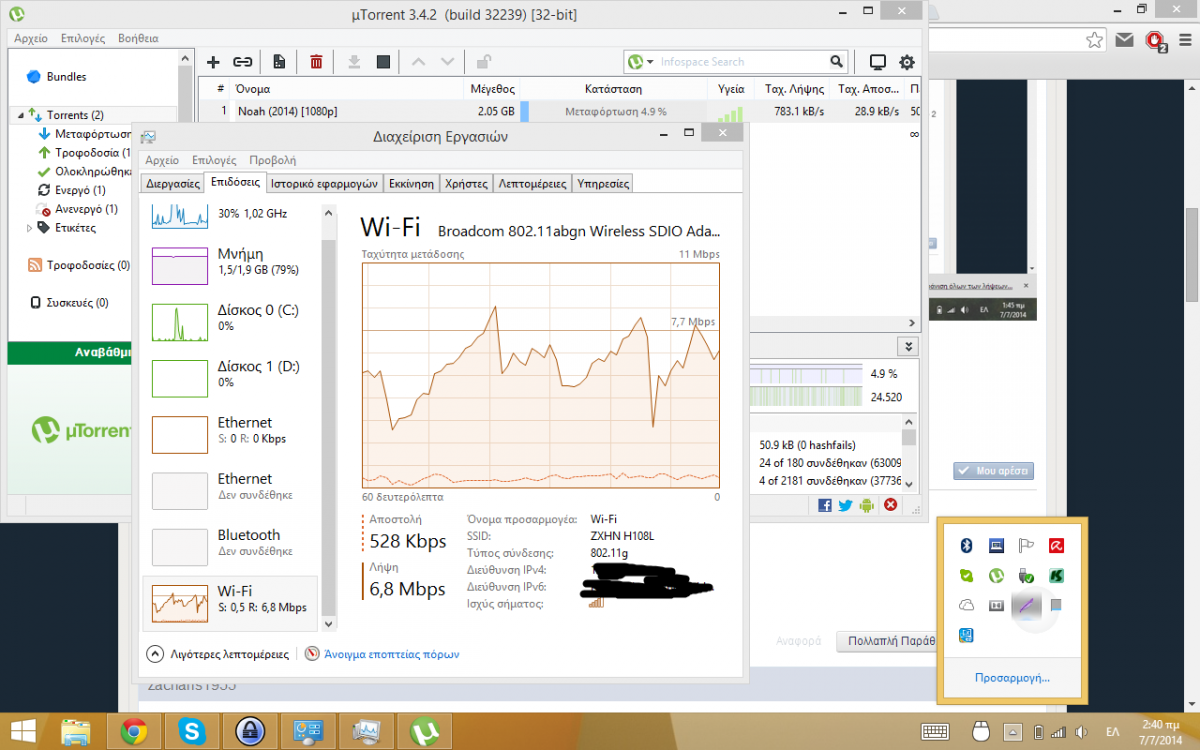Click the Windows Start button
Image resolution: width=1200 pixels, height=750 pixels.
click(22, 732)
